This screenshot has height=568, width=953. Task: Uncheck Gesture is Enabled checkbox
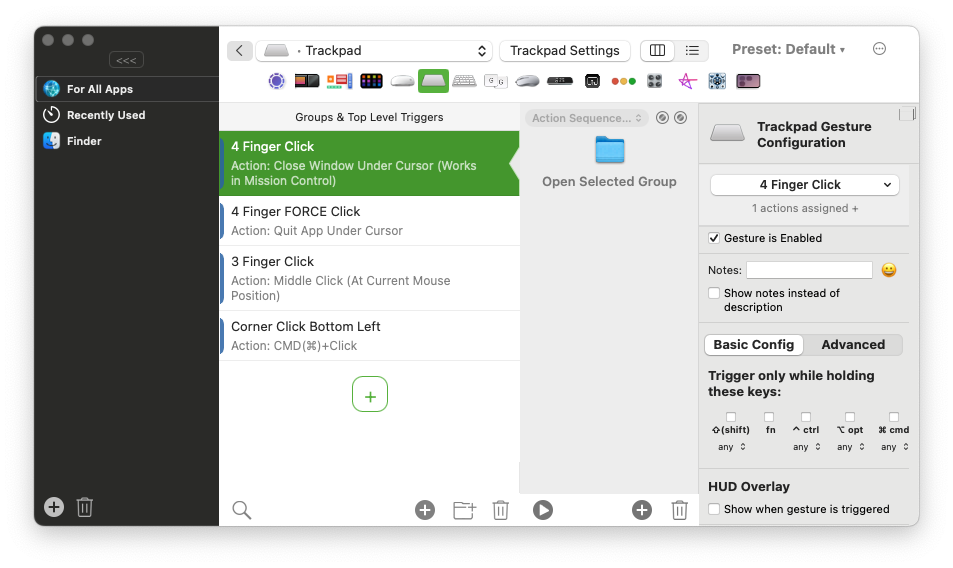click(x=714, y=238)
